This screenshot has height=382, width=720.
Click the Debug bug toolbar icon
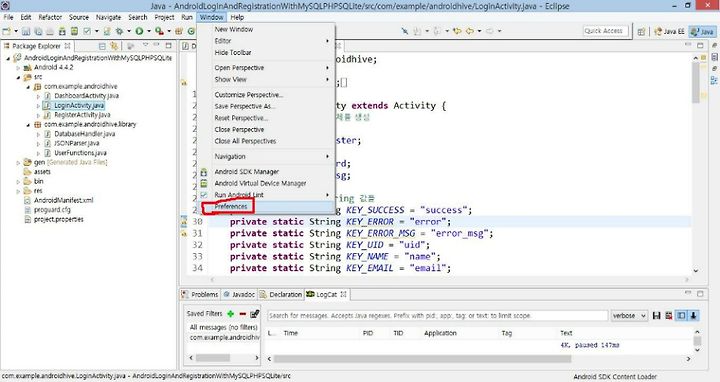click(119, 31)
